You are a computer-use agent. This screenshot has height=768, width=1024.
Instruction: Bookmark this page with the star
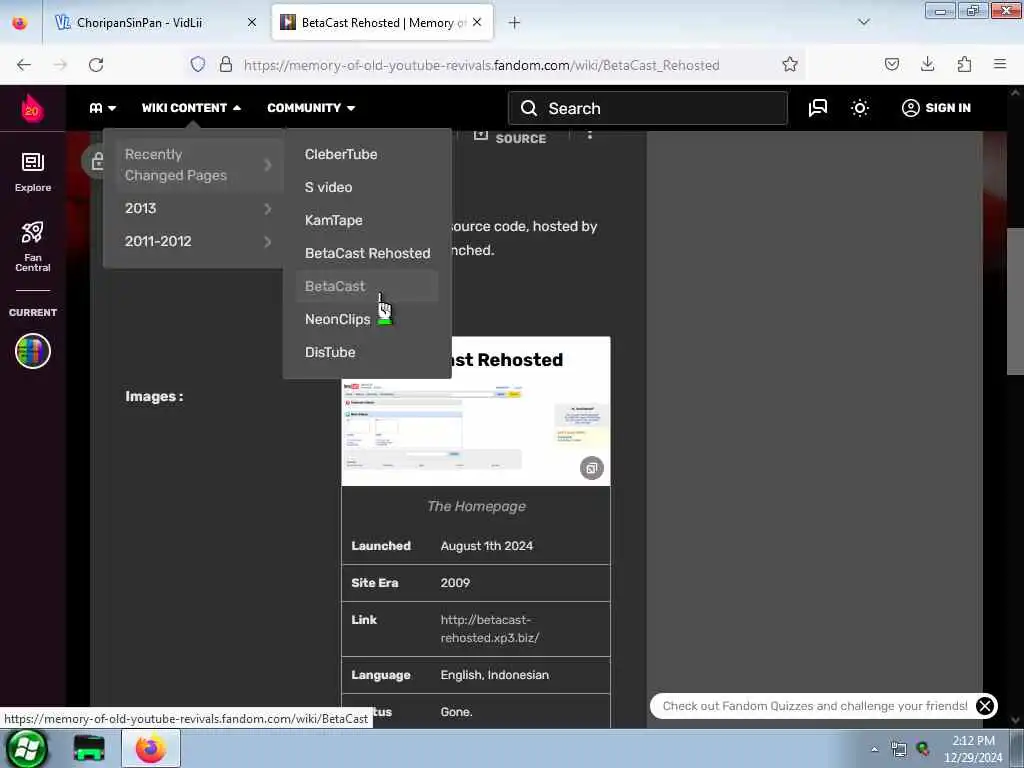[x=790, y=64]
